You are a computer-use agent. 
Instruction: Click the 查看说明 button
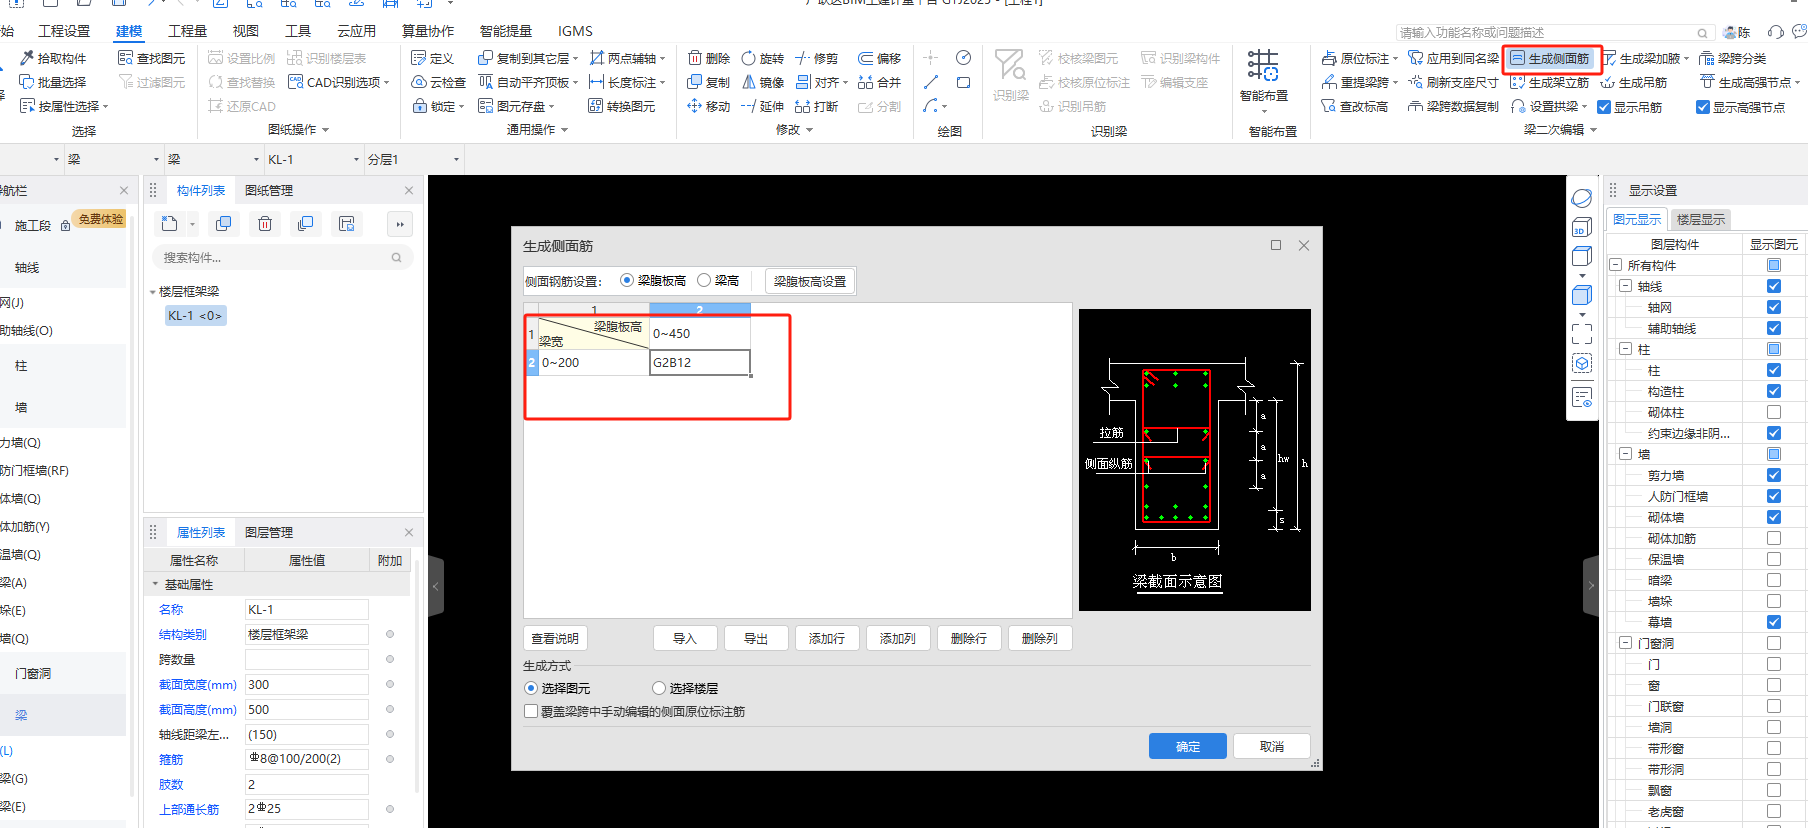pos(555,638)
